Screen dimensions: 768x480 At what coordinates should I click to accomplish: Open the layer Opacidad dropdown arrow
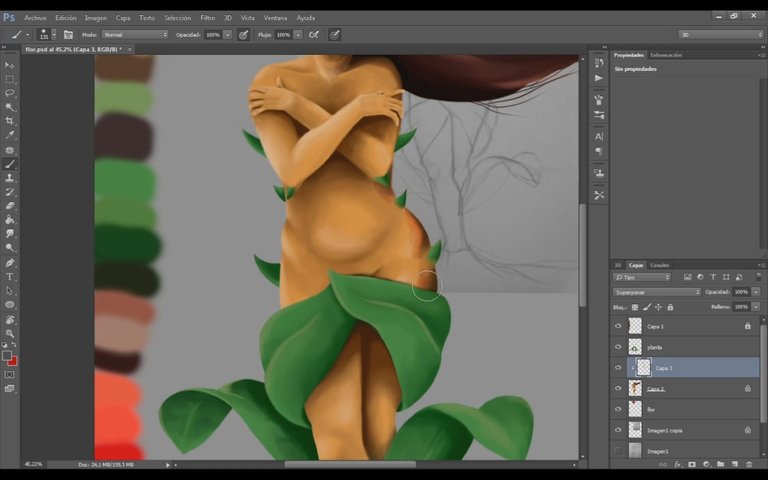click(756, 292)
